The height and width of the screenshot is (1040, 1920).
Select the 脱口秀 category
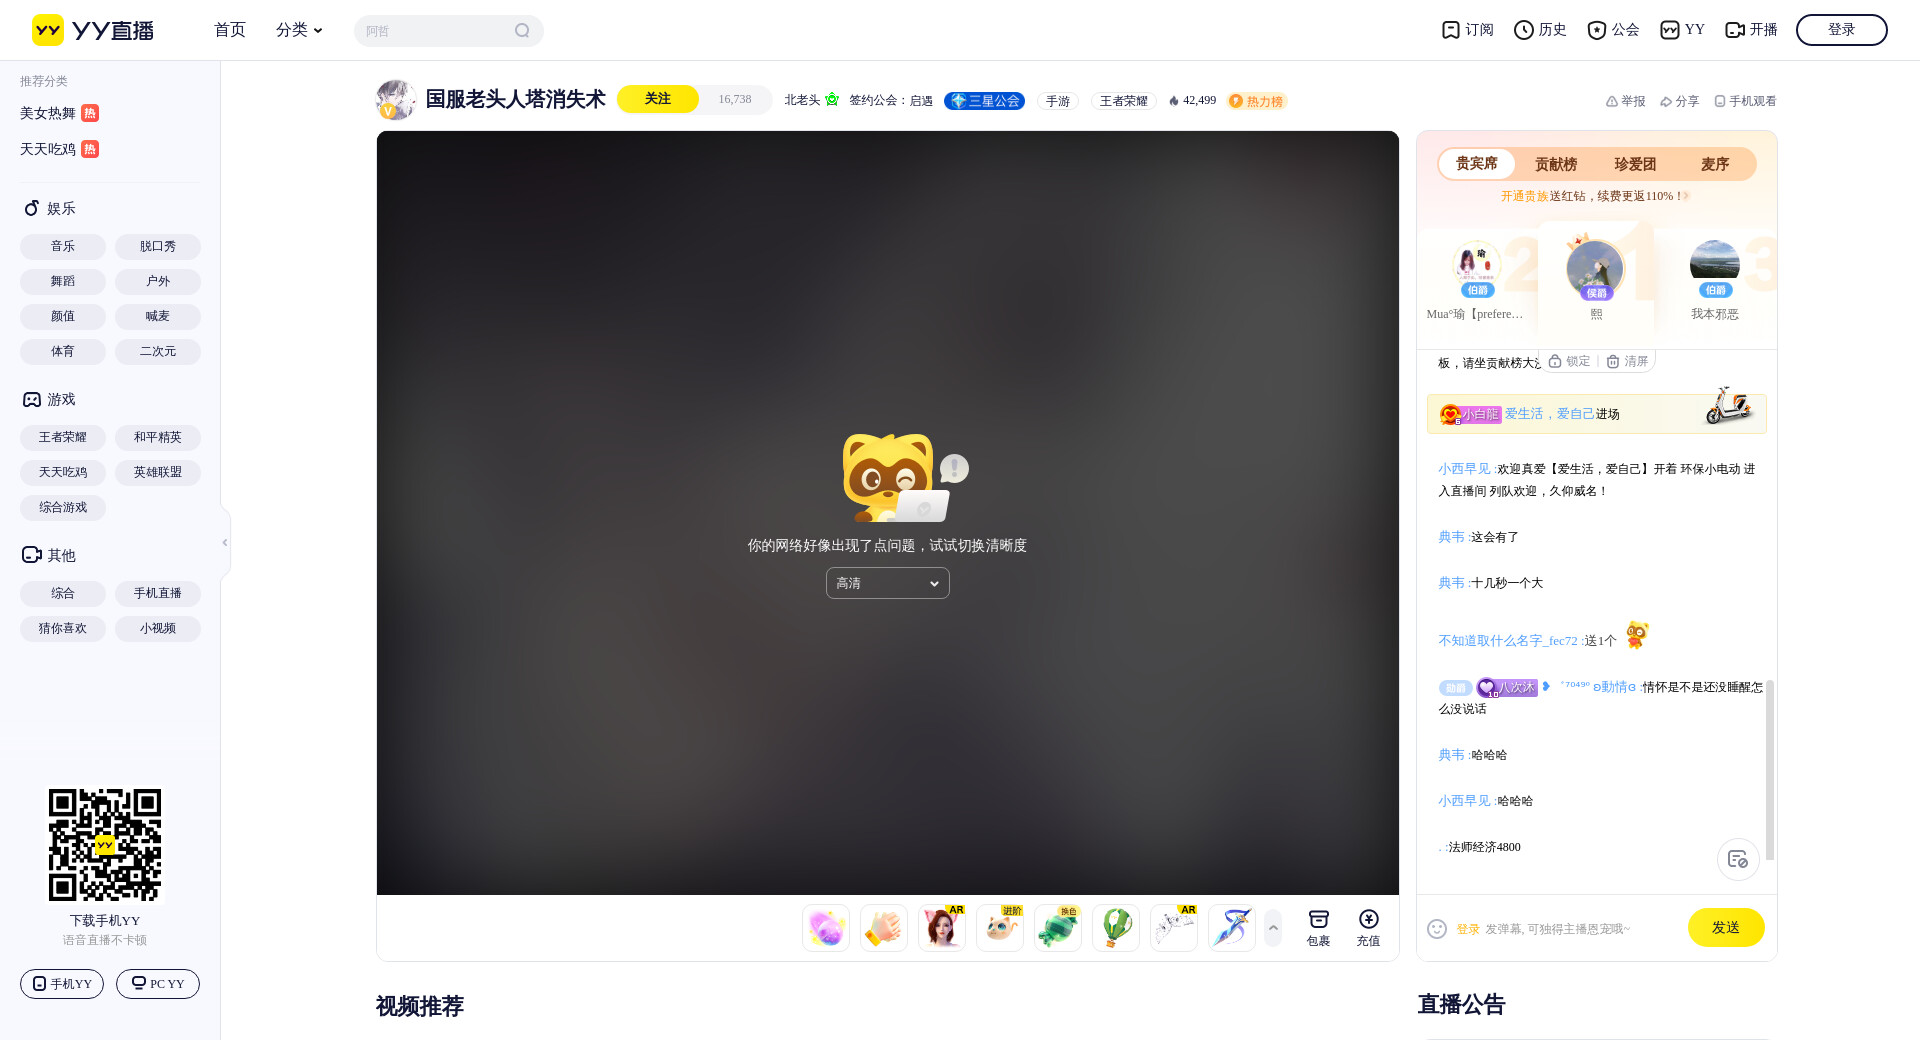coord(158,247)
